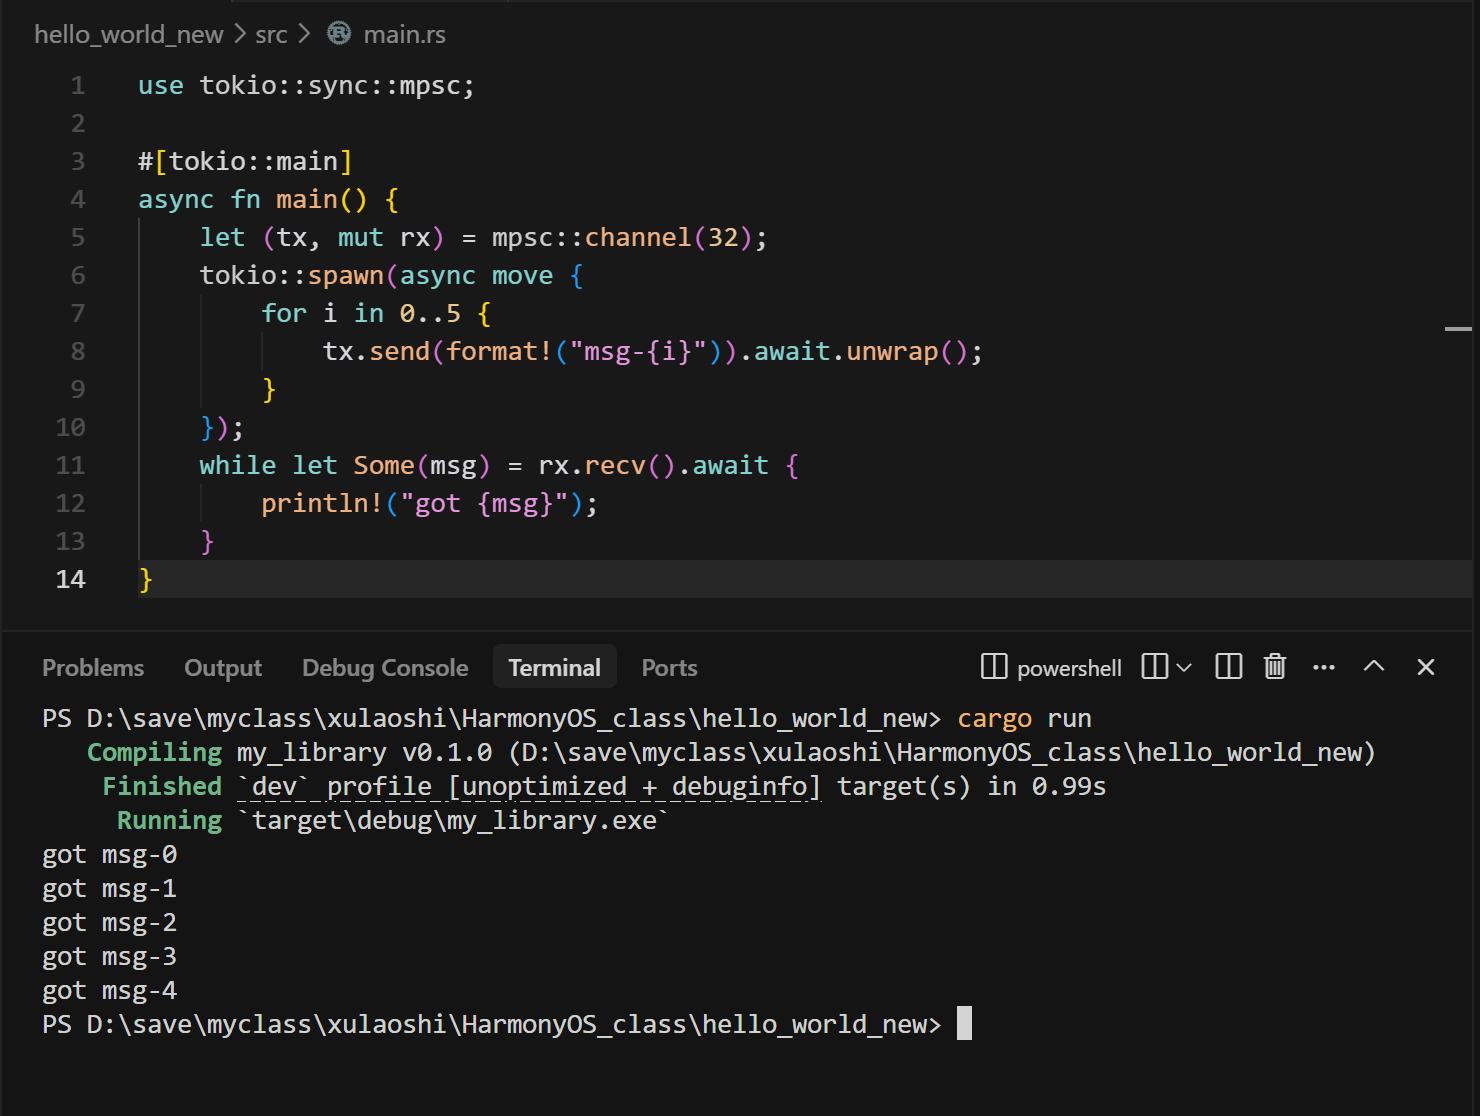Click 'v0.1.0' in the terminal's Compiling line

[447, 753]
